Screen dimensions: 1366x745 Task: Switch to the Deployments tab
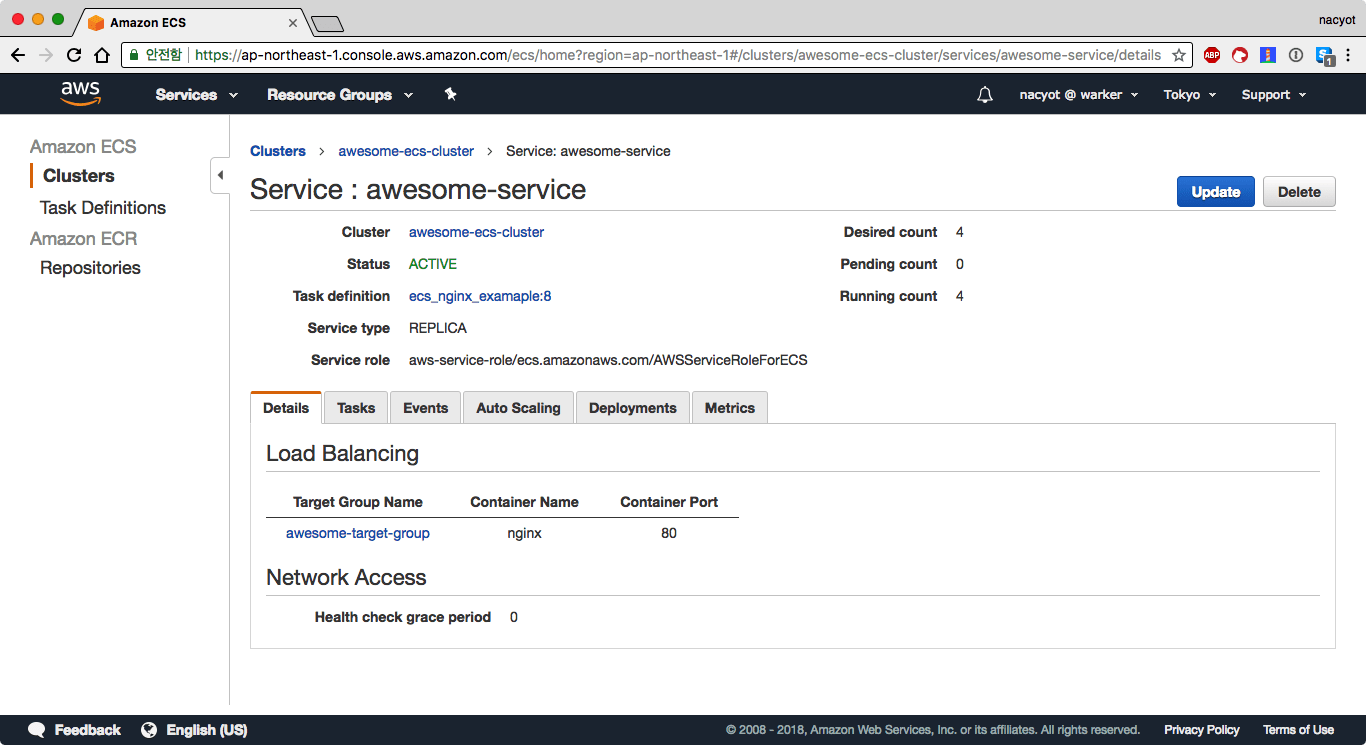pos(632,408)
